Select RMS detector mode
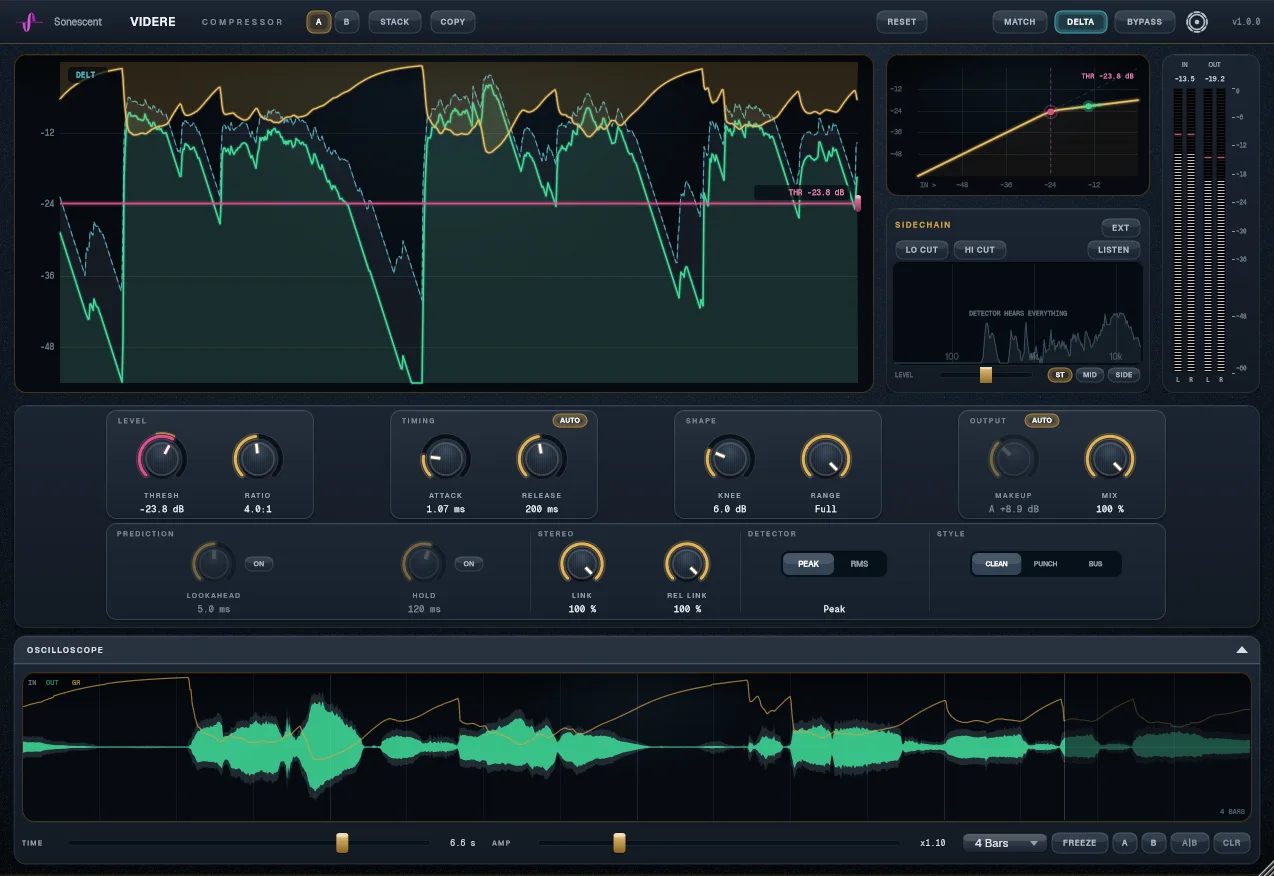Image resolution: width=1274 pixels, height=876 pixels. point(859,564)
